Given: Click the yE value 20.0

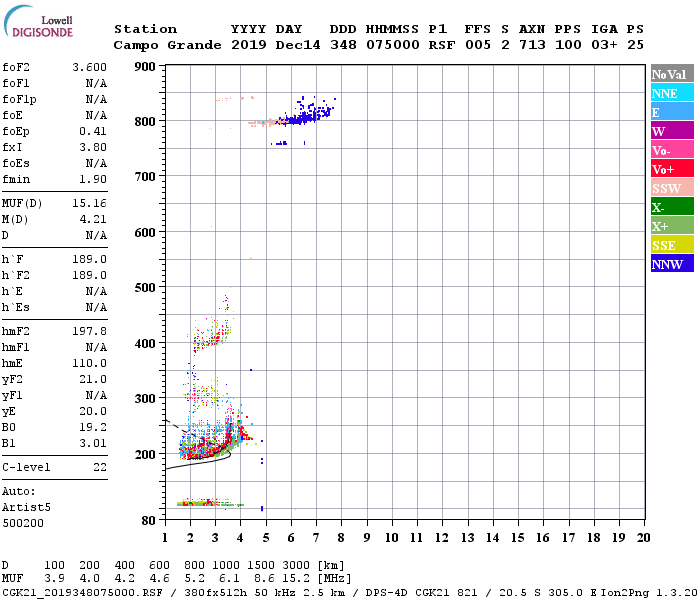Looking at the screenshot, I should tap(93, 412).
